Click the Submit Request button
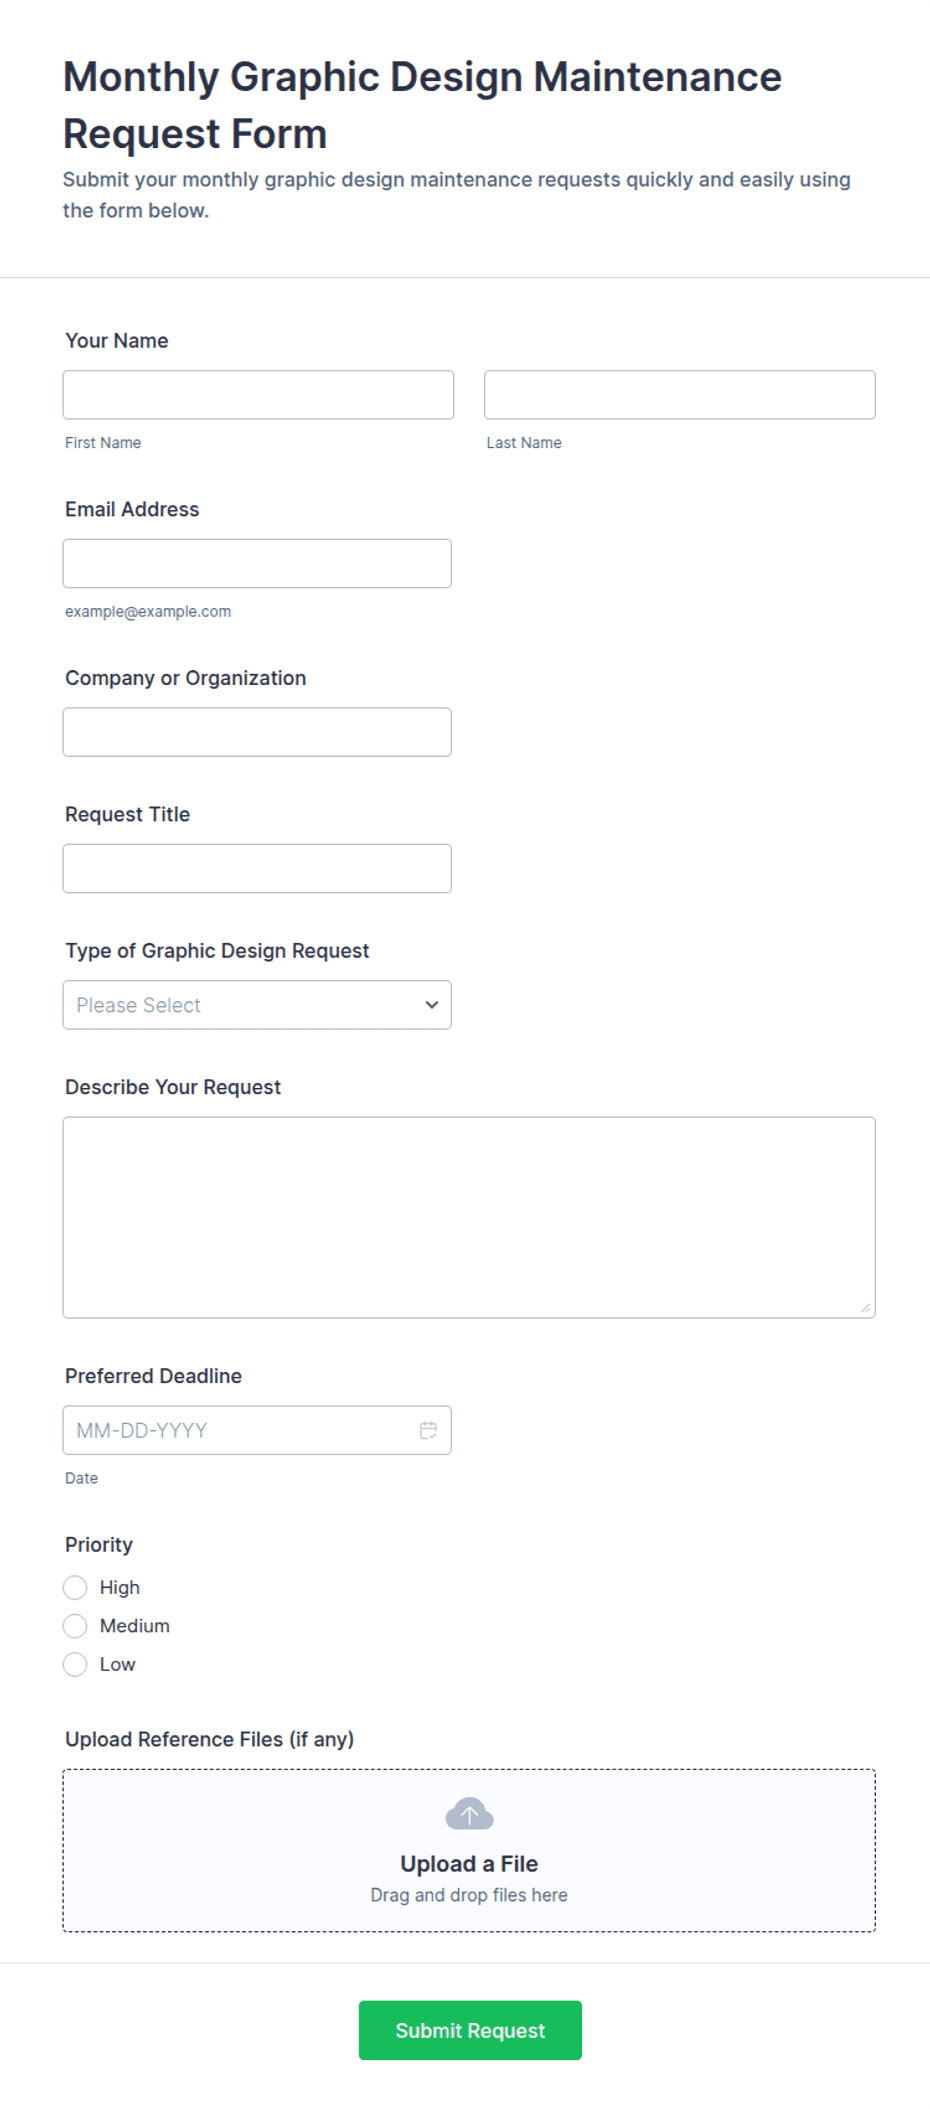930x2109 pixels. tap(470, 2030)
